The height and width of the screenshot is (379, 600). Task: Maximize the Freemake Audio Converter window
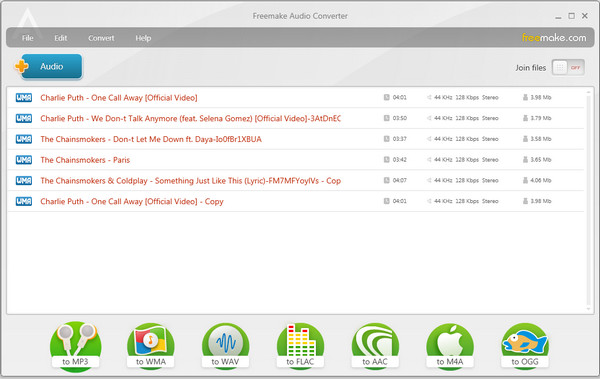pos(571,16)
